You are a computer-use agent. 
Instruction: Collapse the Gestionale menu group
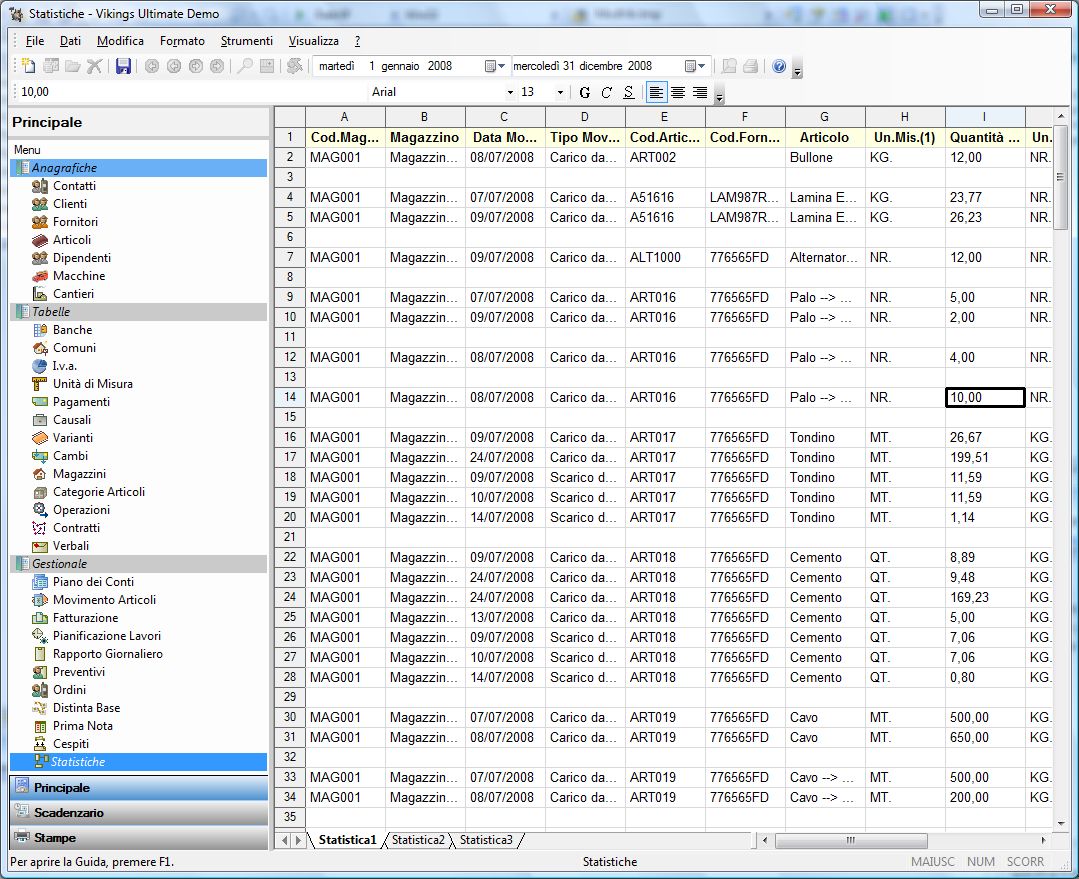pyautogui.click(x=138, y=563)
